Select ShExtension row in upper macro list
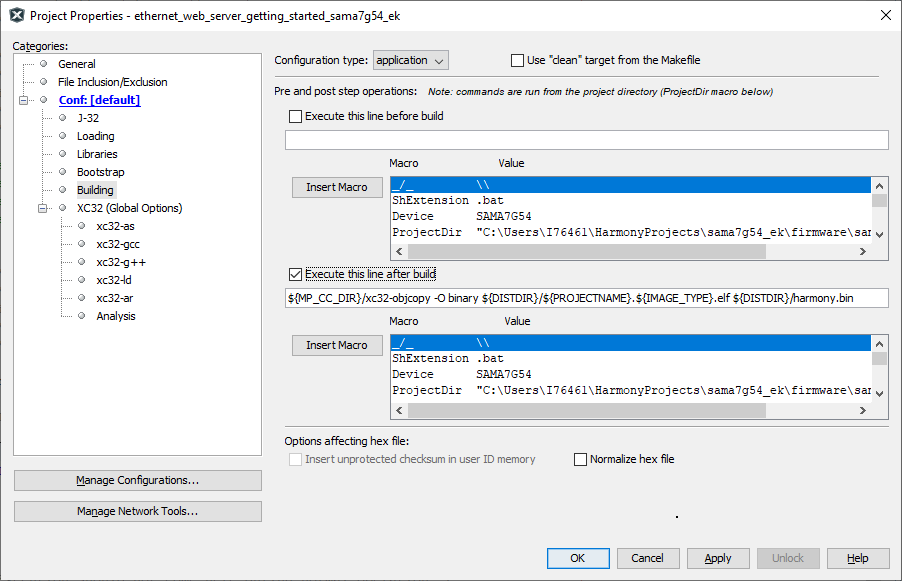Viewport: 902px width, 581px height. 630,200
